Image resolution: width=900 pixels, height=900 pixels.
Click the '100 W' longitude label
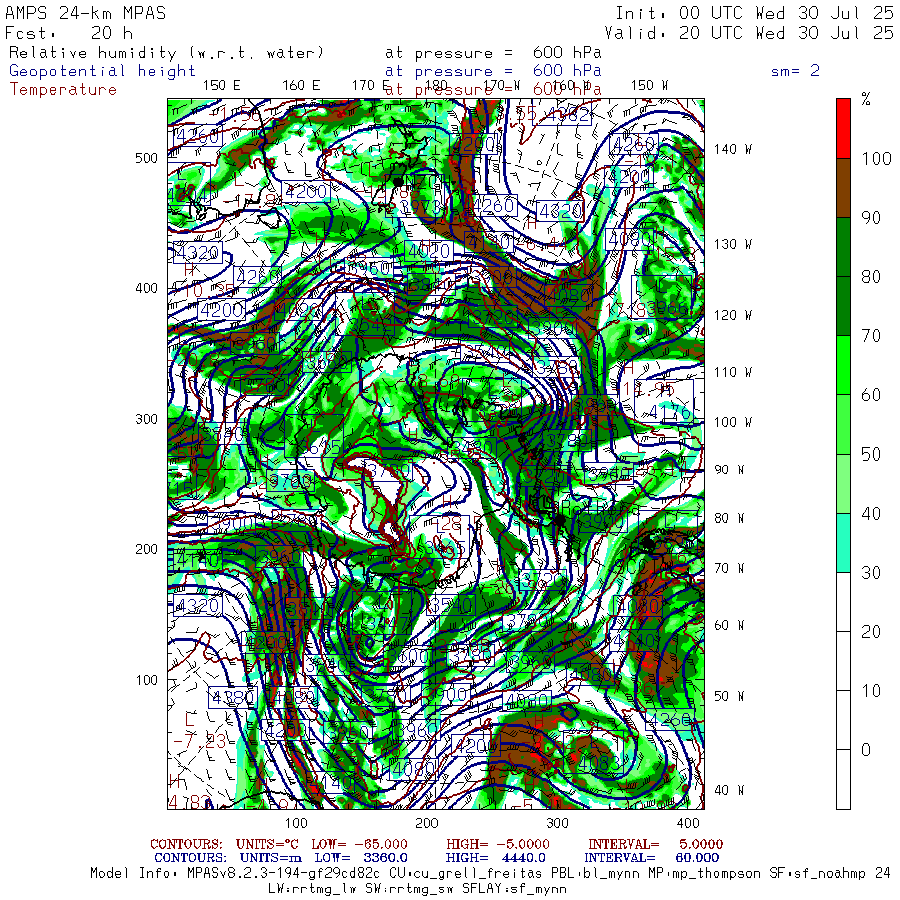tap(733, 422)
